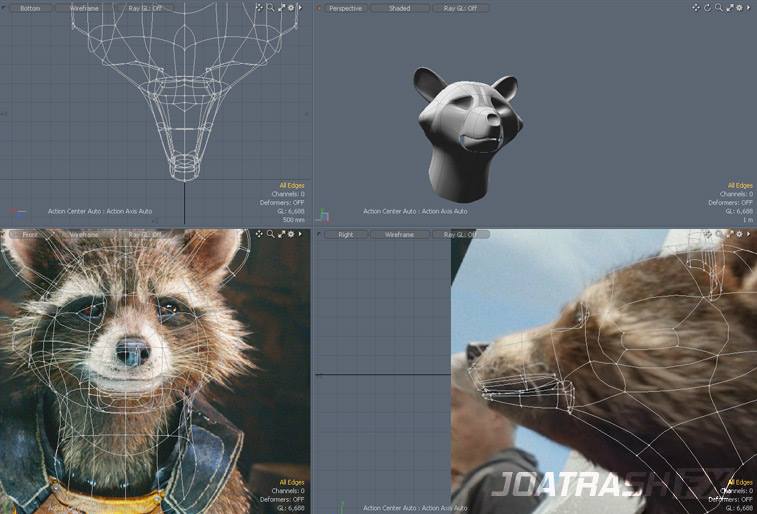Click 'All Edges' label in Bottom viewport
Viewport: 757px width, 514px height.
click(x=292, y=185)
